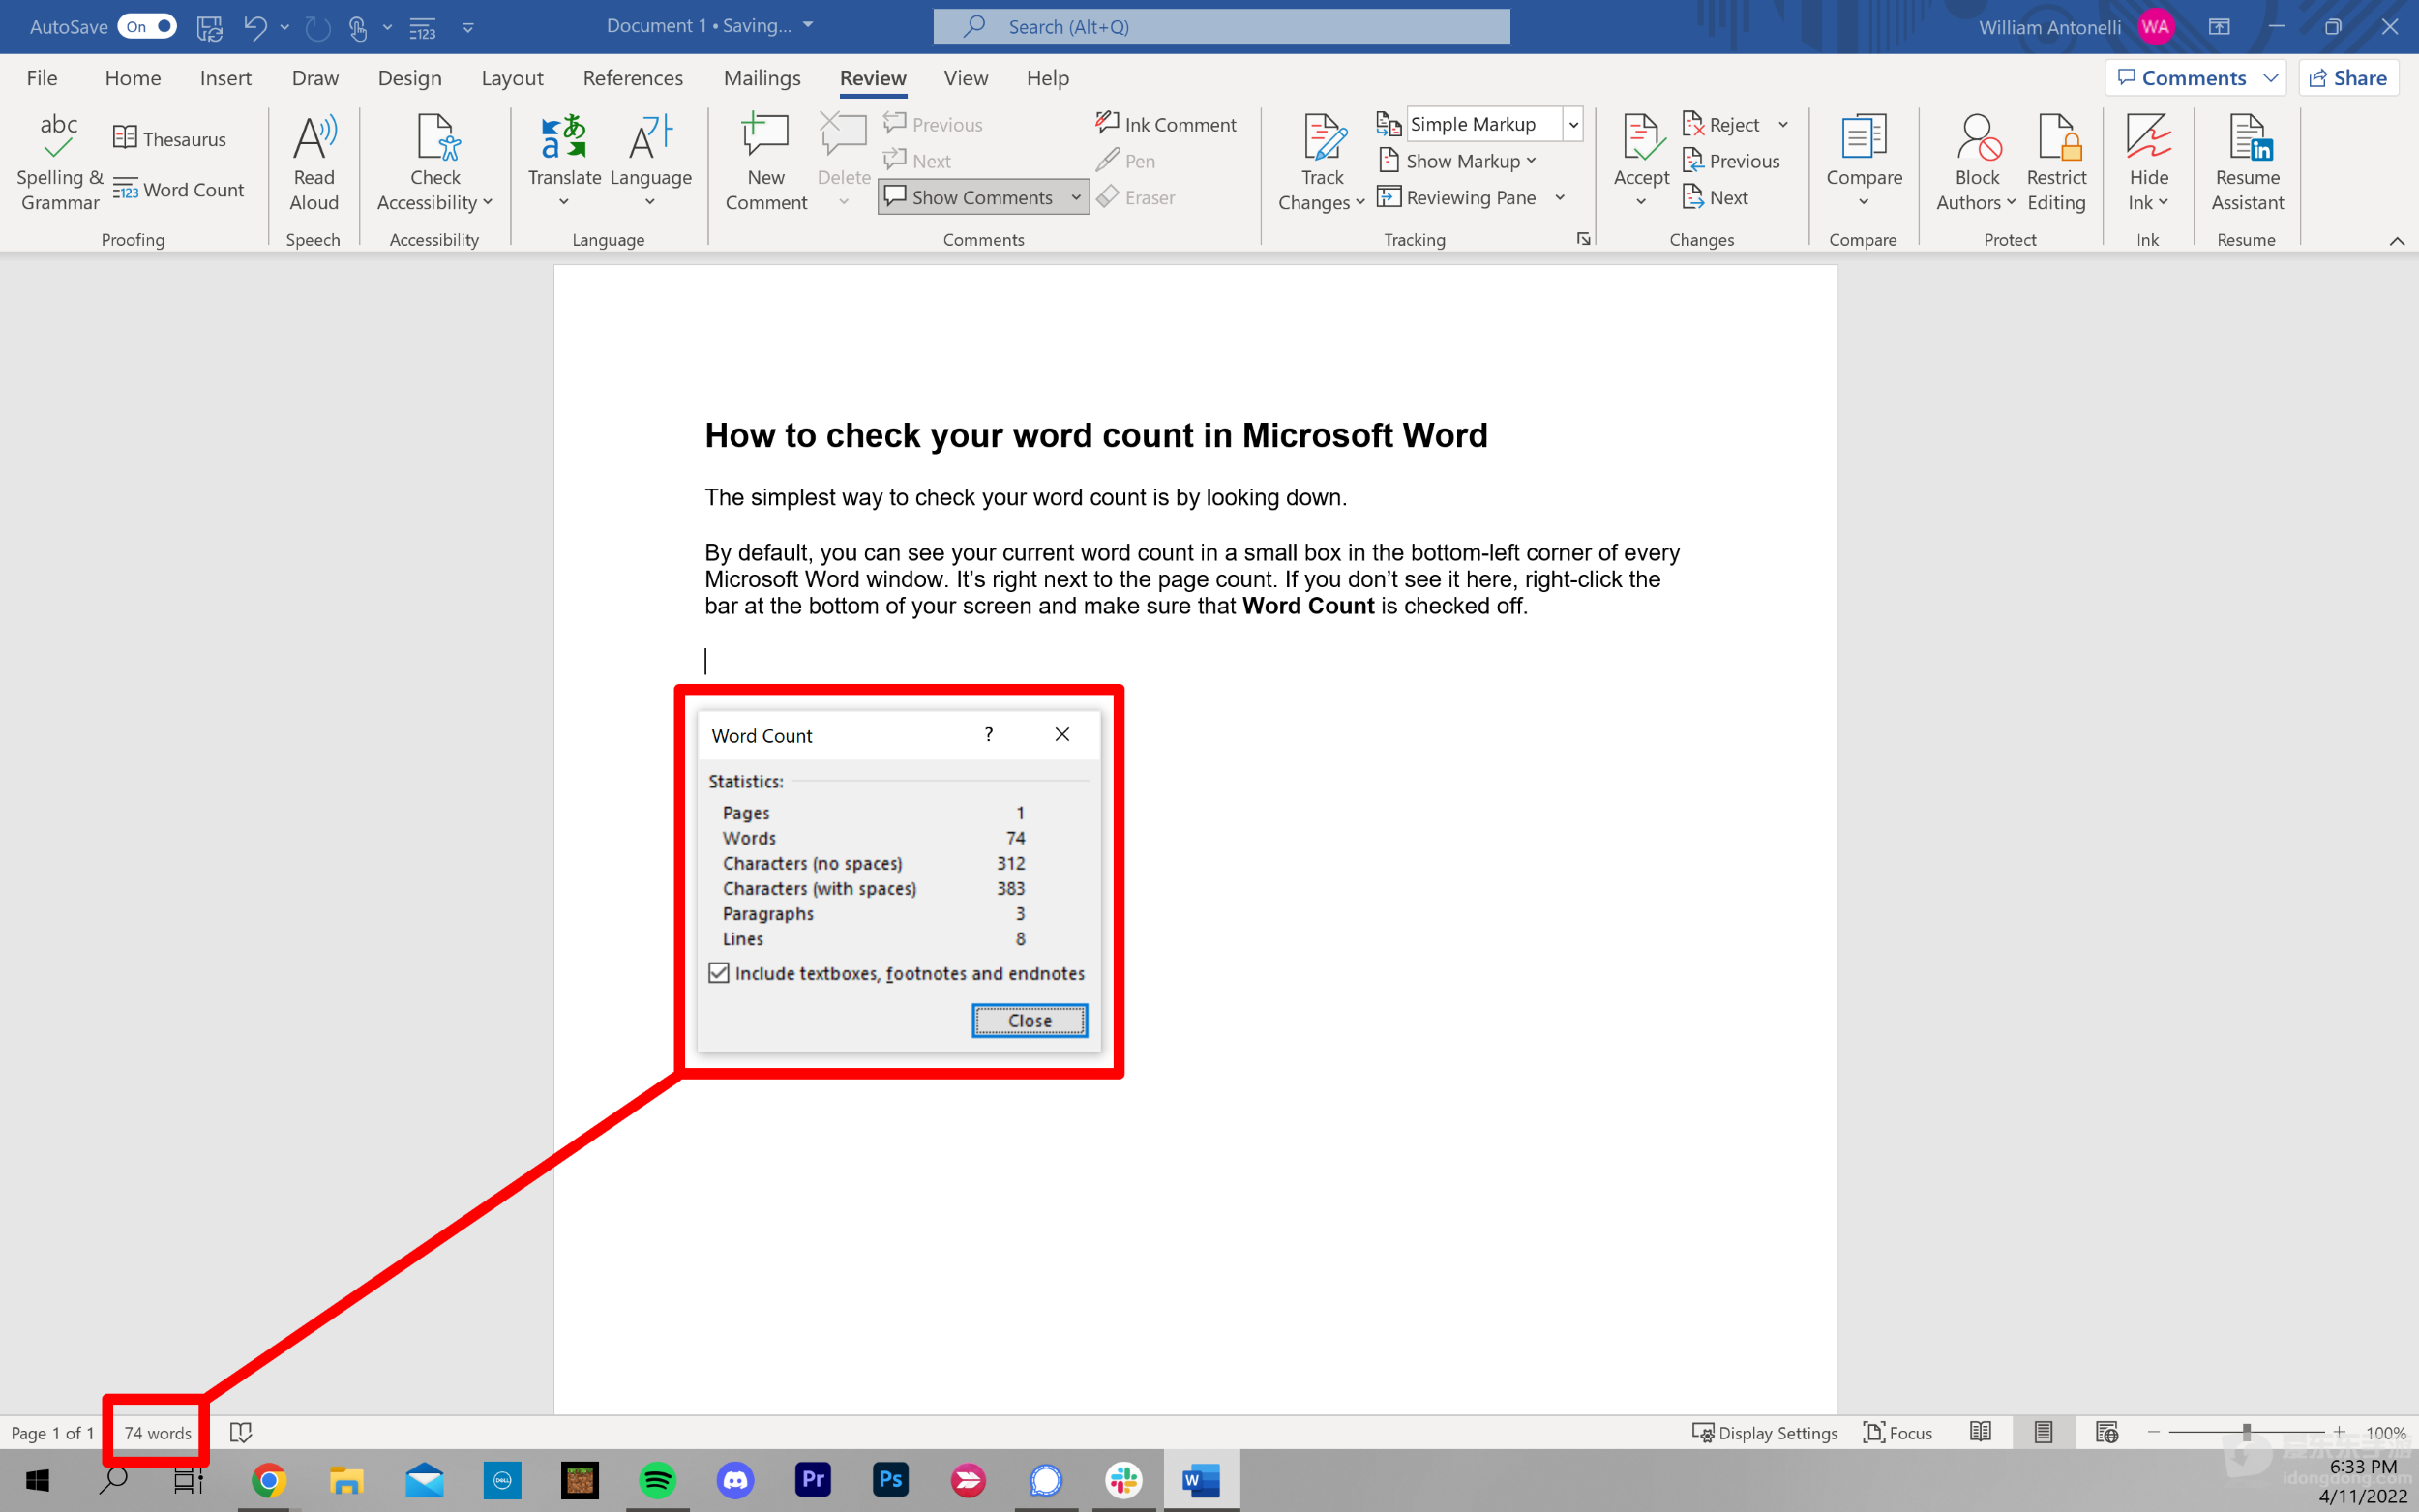Open the Home tab

tap(133, 78)
